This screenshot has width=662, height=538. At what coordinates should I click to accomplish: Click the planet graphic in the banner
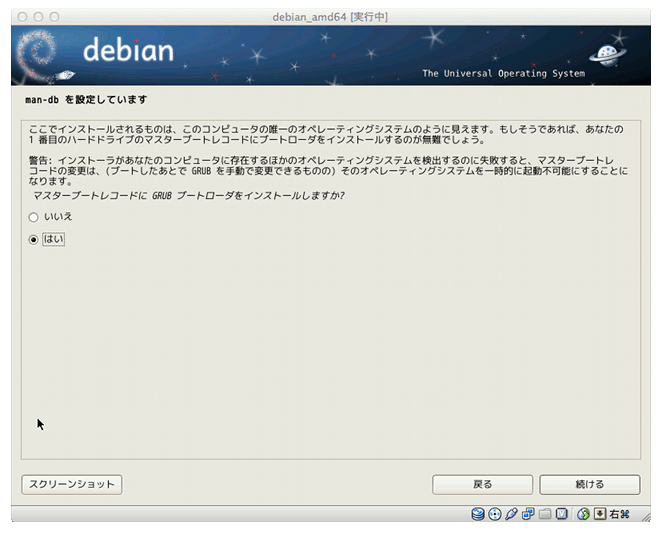coord(608,55)
